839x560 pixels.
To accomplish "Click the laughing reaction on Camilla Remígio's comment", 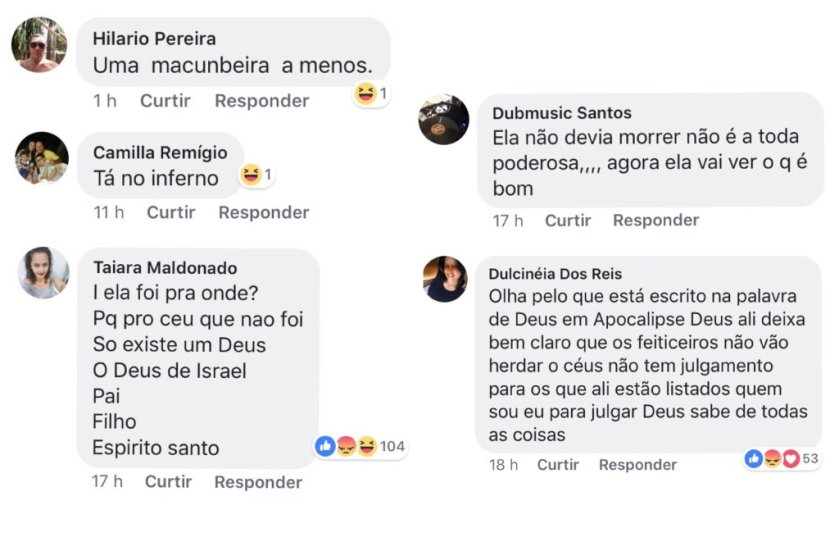I will pyautogui.click(x=251, y=175).
